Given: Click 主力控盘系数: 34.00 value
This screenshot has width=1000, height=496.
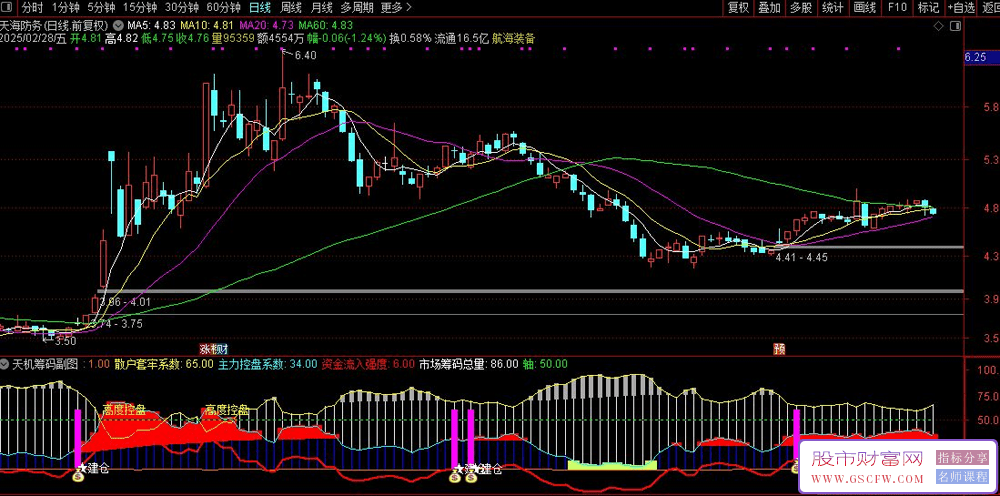Looking at the screenshot, I should pos(267,365).
